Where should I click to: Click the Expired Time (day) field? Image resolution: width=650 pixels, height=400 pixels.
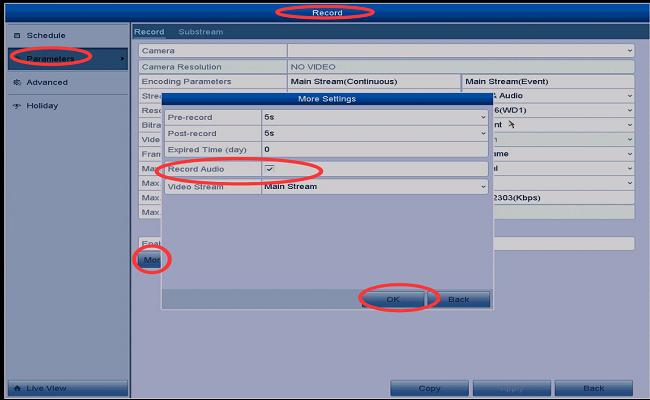coord(375,150)
